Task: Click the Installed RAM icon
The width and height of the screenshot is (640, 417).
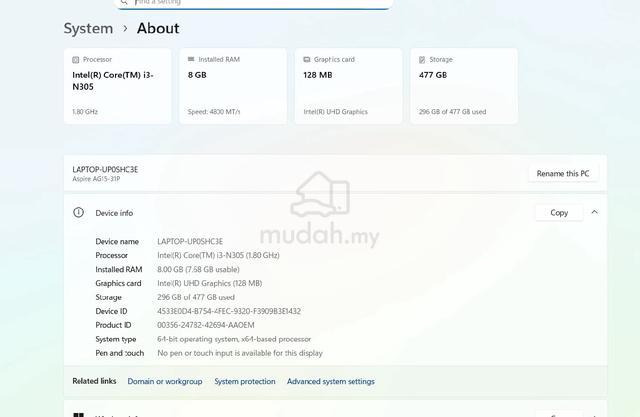Action: (191, 59)
